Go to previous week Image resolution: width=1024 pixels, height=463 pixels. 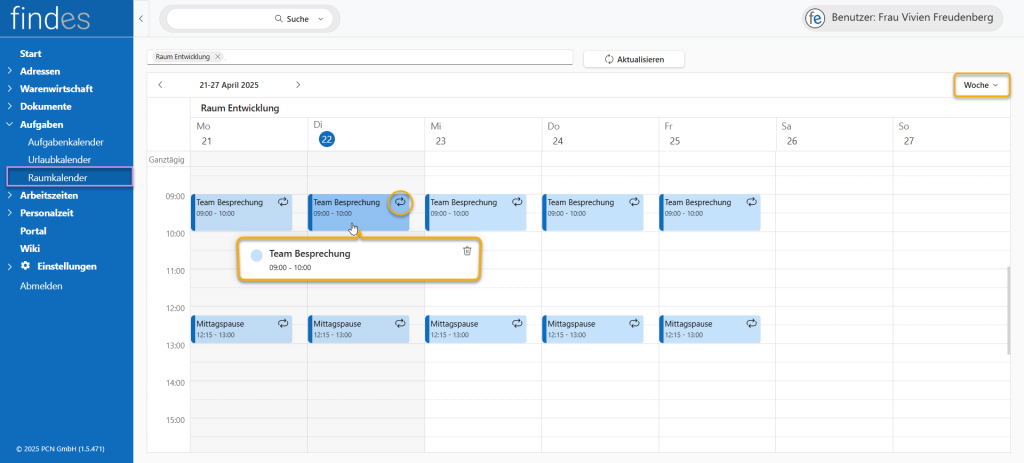tap(160, 85)
